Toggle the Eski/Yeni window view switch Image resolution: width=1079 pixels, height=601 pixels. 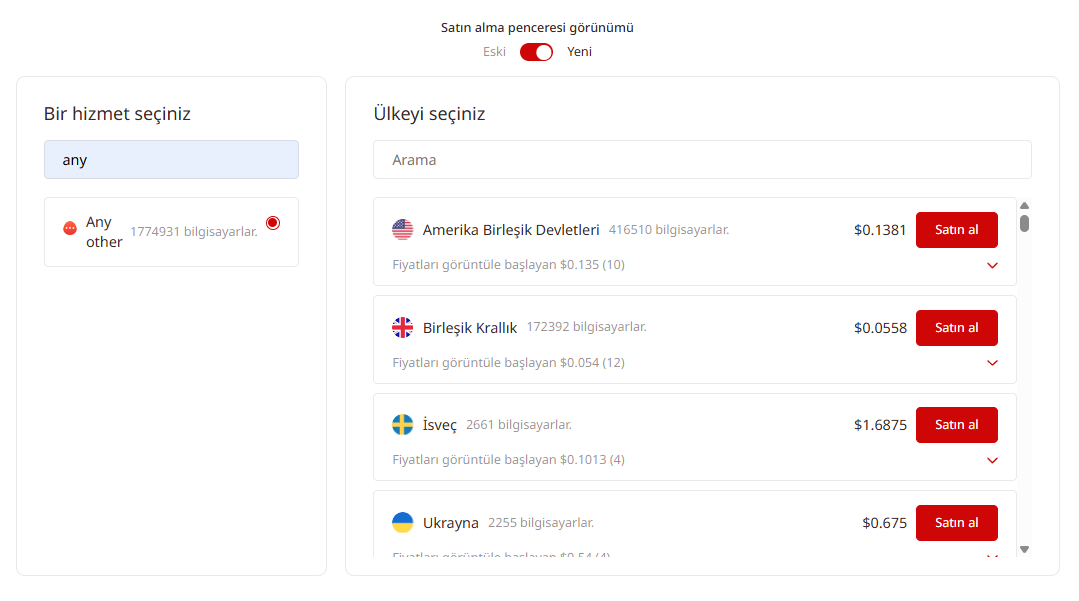[x=536, y=52]
